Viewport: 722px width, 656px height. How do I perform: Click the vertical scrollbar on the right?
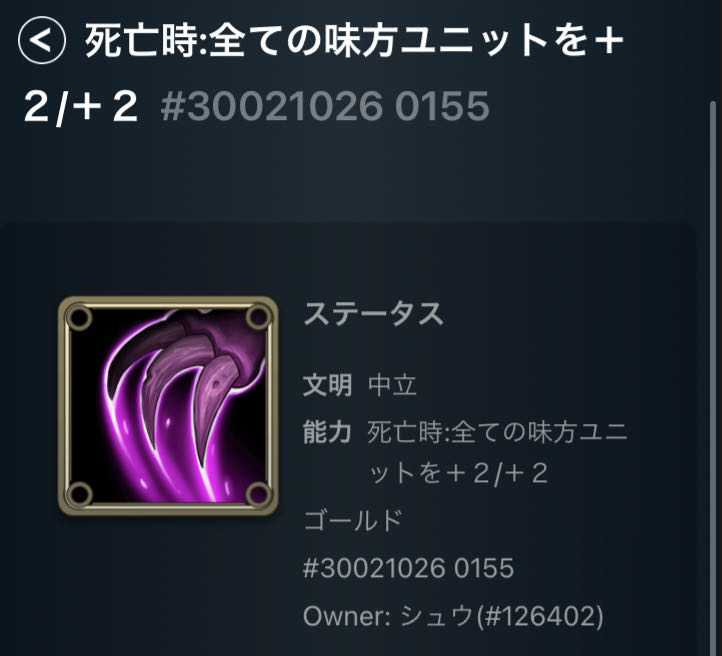coord(713,377)
